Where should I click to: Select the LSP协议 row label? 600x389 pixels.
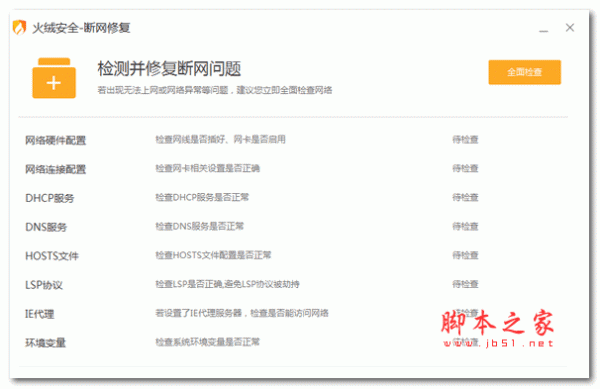click(44, 285)
